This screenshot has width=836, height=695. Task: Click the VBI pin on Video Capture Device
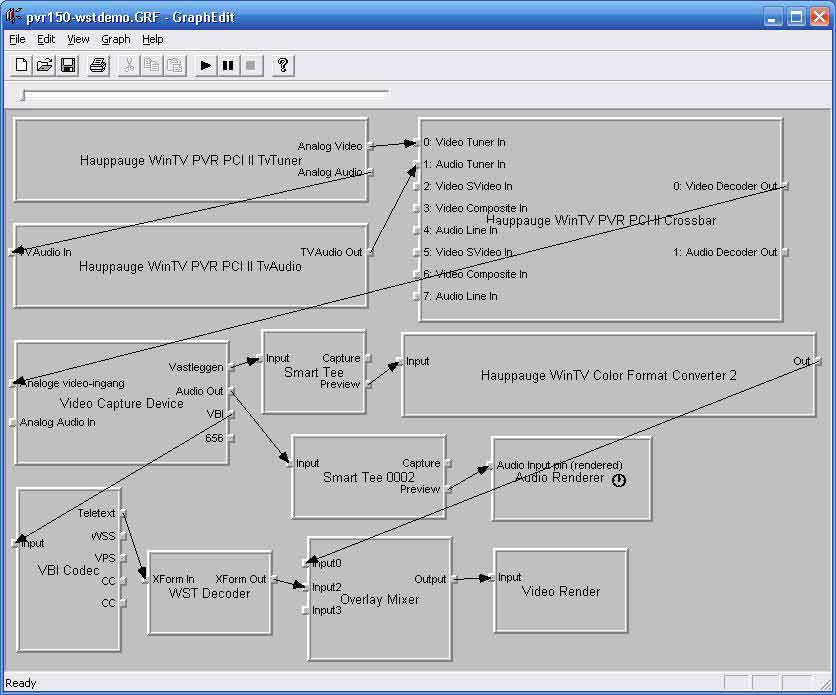(232, 414)
